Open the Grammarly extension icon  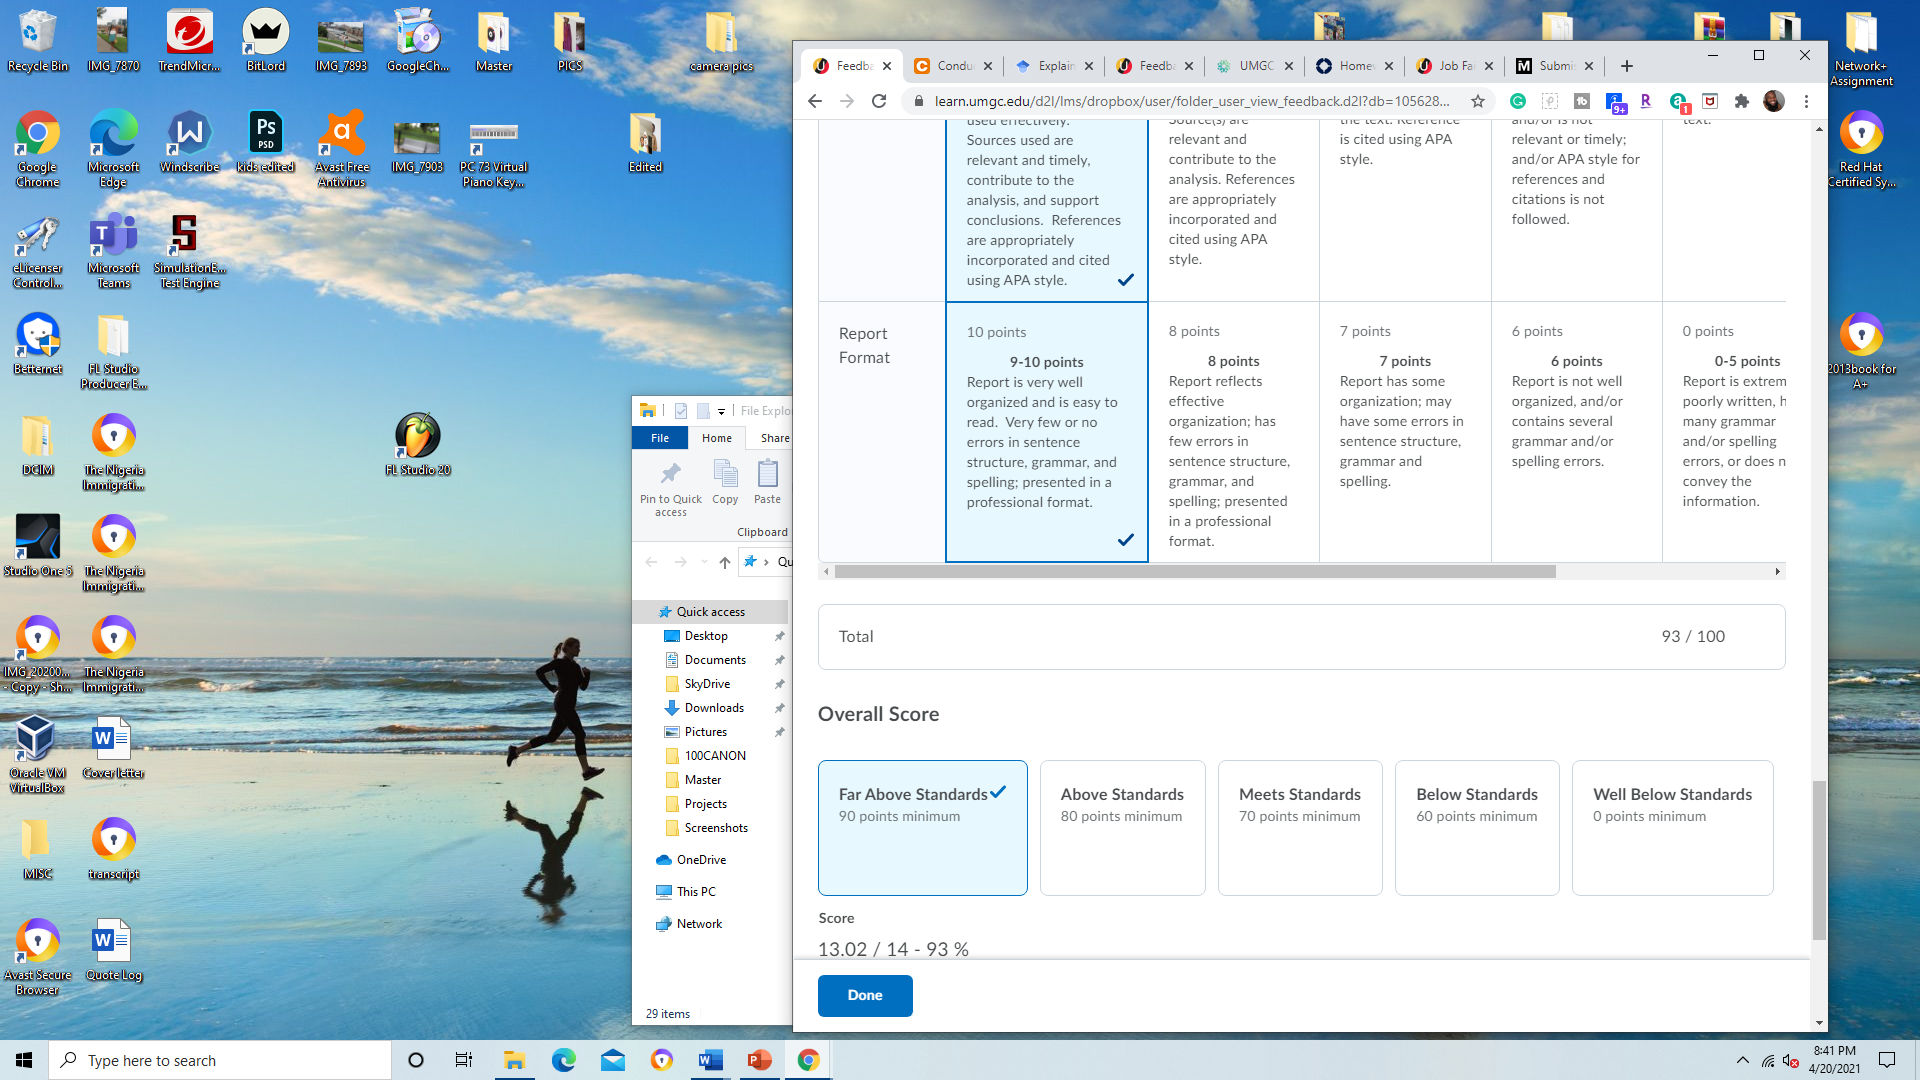tap(1518, 101)
